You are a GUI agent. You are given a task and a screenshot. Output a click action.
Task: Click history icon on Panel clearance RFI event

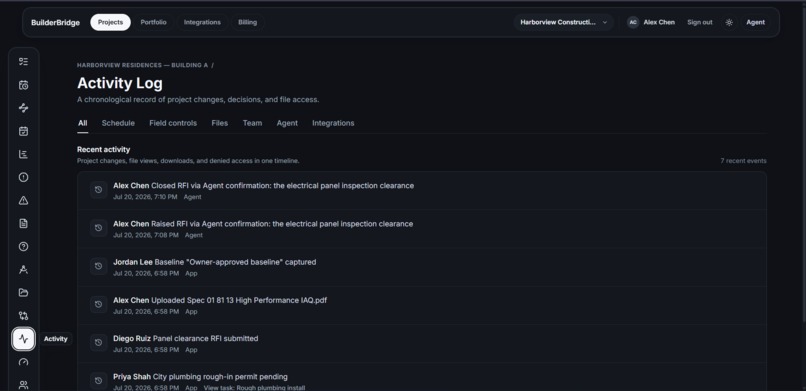pos(99,343)
